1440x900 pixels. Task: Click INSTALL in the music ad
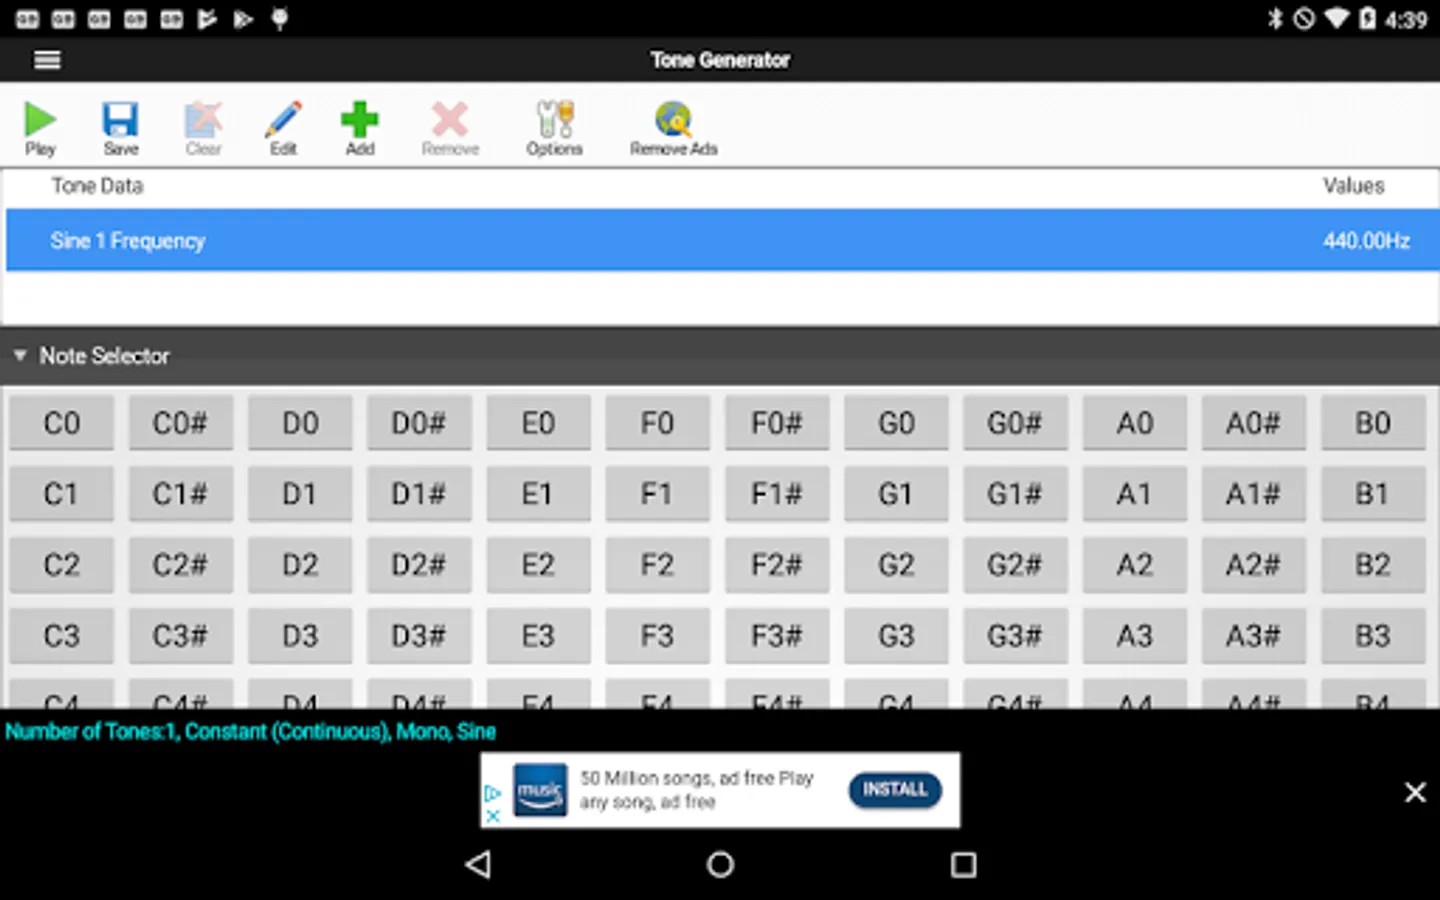[x=895, y=789]
